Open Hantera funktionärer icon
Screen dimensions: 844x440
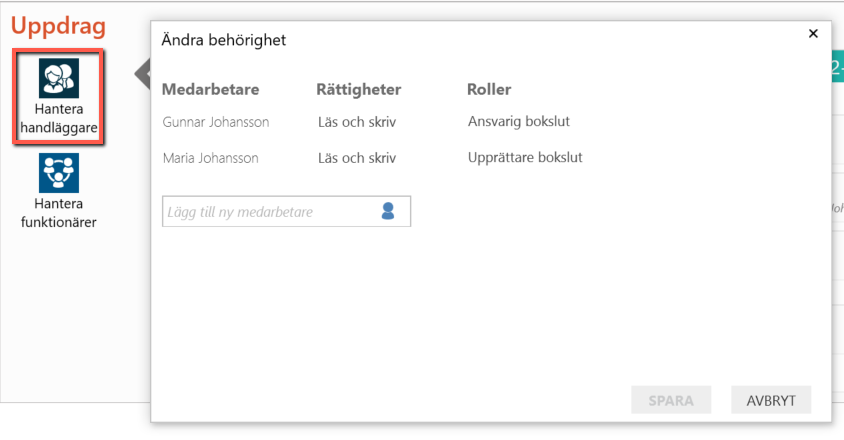[x=59, y=173]
